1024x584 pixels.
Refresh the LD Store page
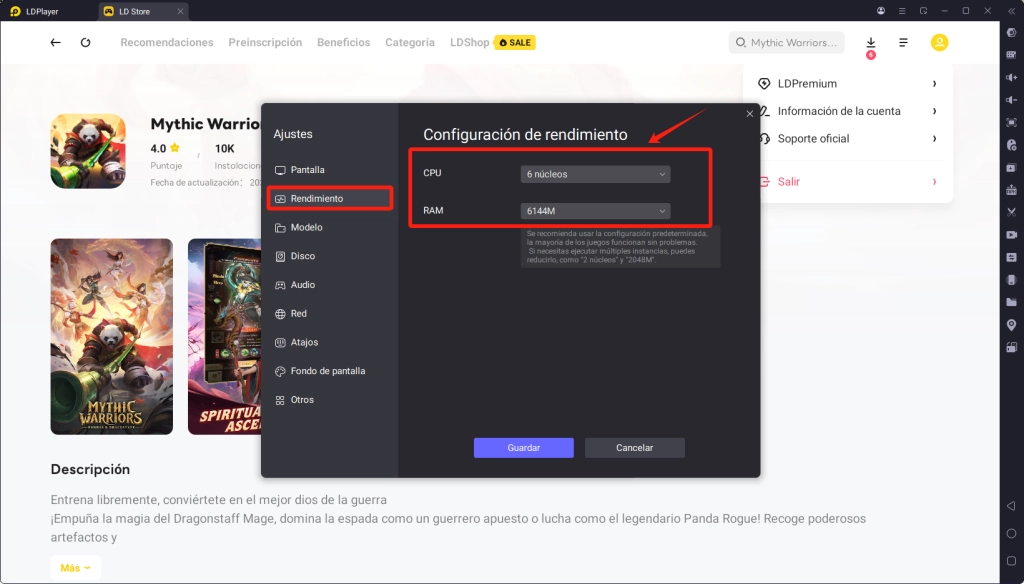pyautogui.click(x=86, y=42)
